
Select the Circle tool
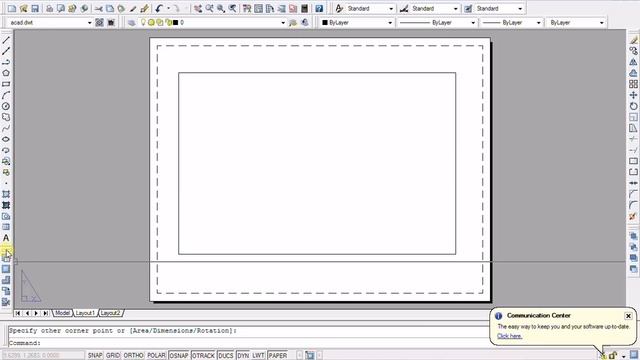[x=6, y=106]
